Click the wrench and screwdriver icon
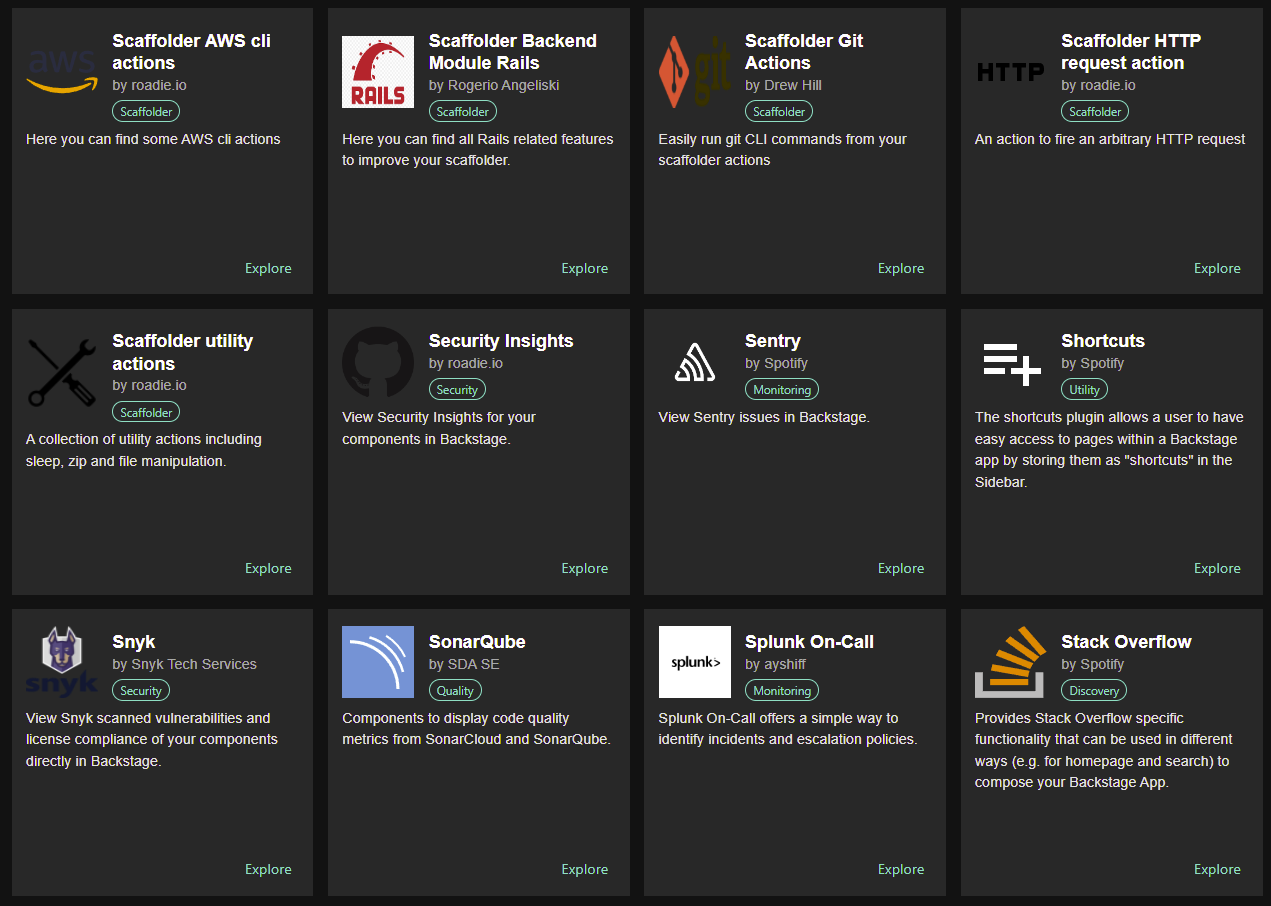The image size is (1271, 906). click(62, 372)
